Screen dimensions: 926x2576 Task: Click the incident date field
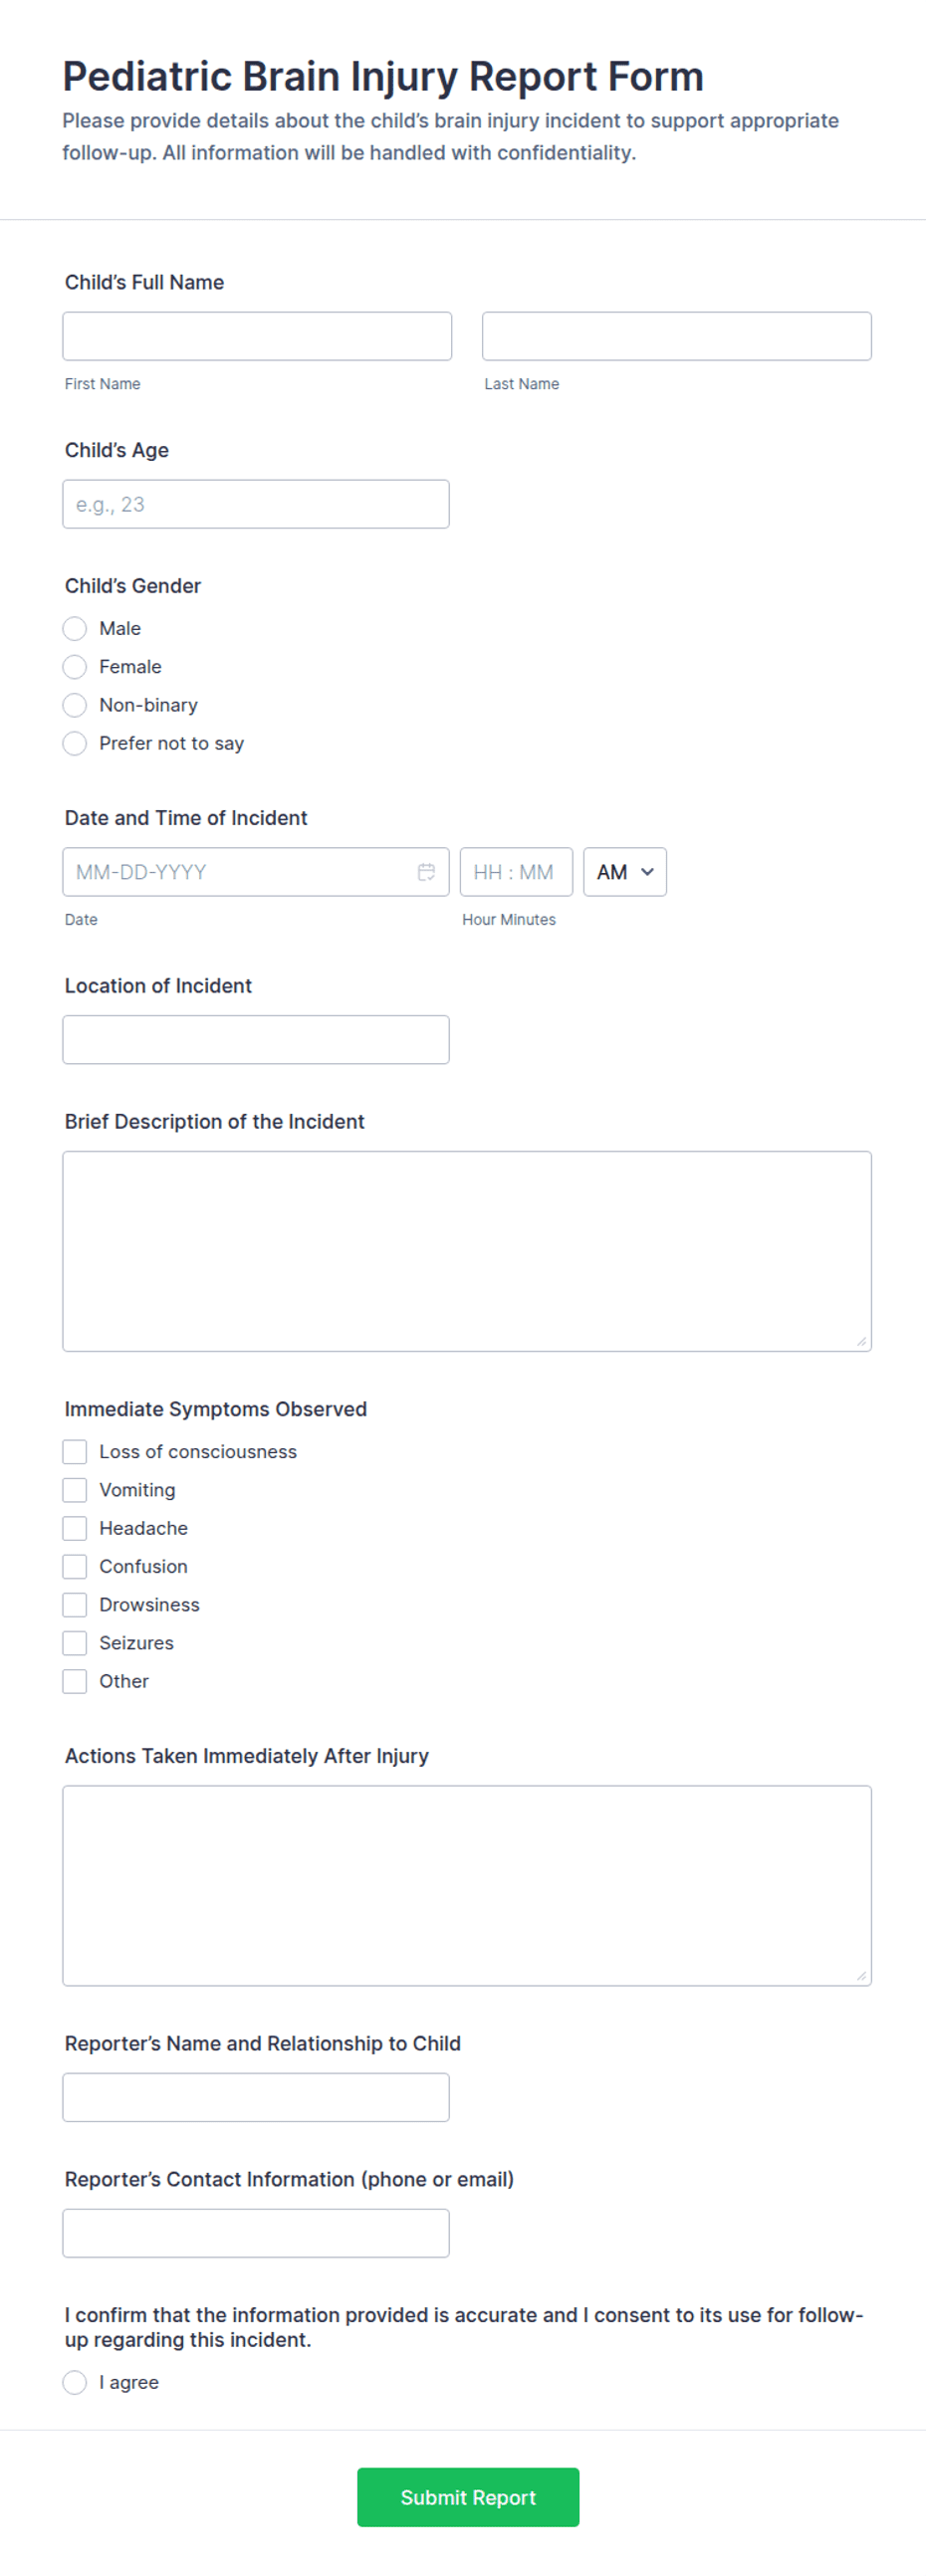pos(240,871)
